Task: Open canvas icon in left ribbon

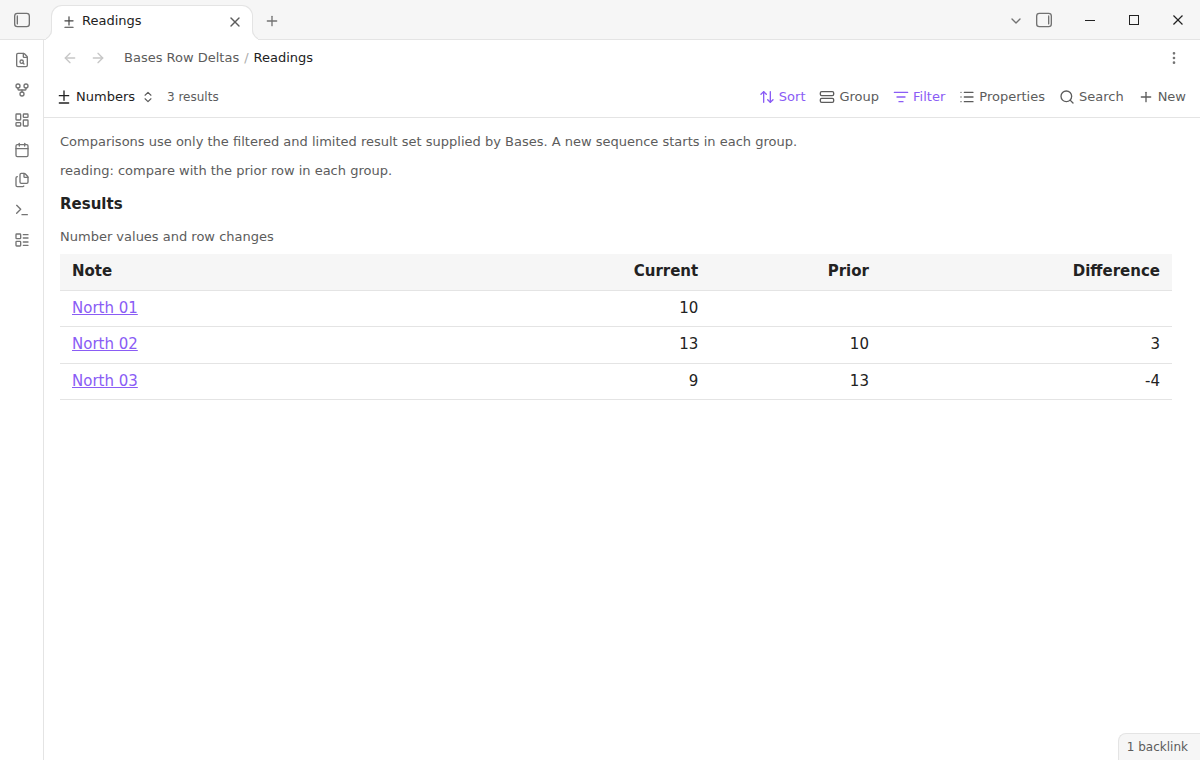Action: coord(22,120)
